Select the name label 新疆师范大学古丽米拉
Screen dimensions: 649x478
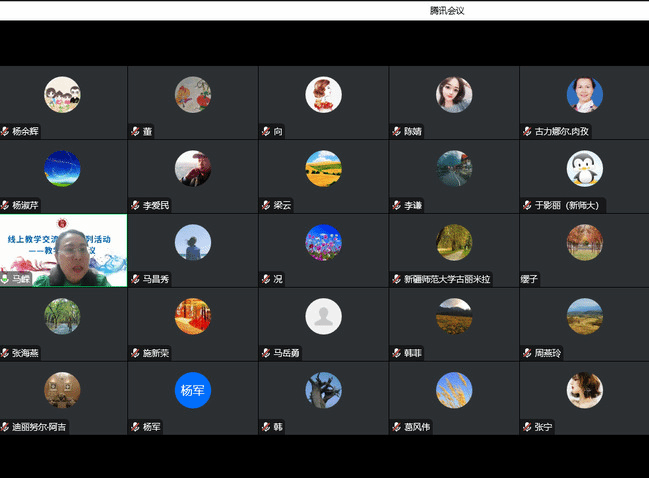click(x=446, y=279)
